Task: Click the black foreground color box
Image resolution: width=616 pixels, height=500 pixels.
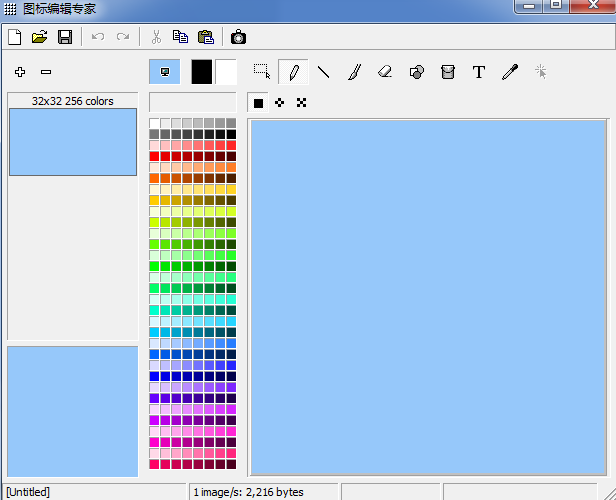Action: [202, 72]
